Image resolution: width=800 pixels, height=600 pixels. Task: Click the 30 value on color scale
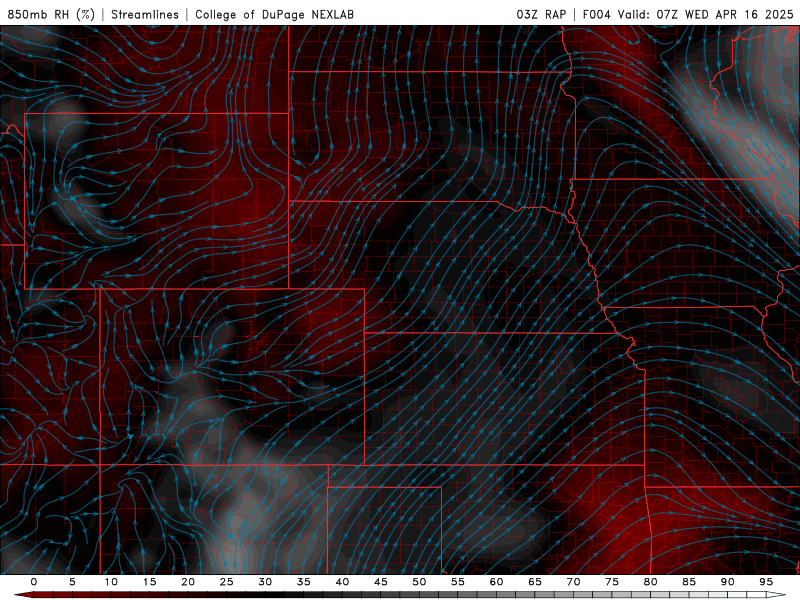click(265, 582)
